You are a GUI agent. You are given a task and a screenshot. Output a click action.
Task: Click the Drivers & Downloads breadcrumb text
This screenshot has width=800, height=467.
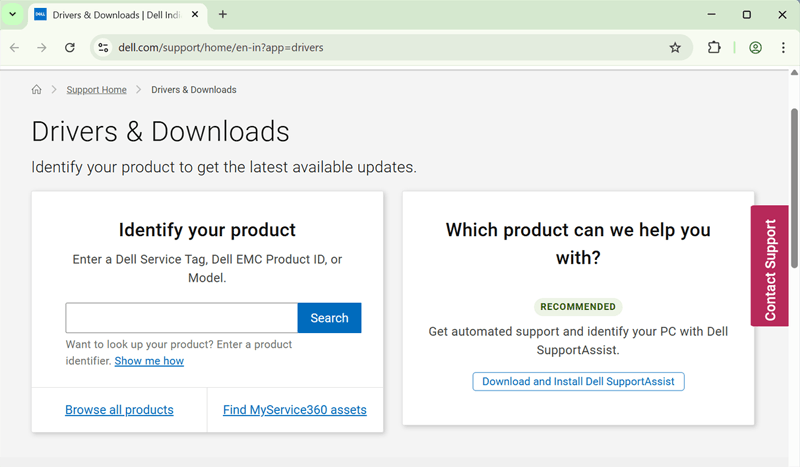194,90
